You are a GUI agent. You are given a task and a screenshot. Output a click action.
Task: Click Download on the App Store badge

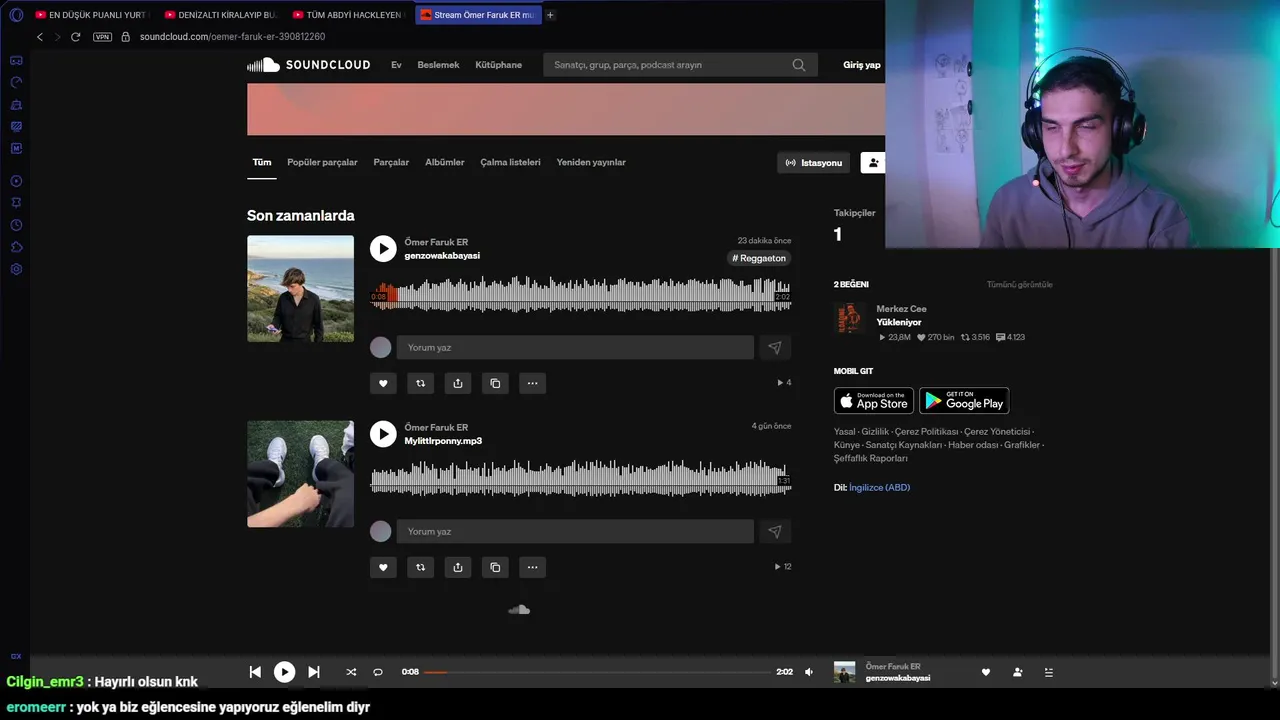click(874, 400)
